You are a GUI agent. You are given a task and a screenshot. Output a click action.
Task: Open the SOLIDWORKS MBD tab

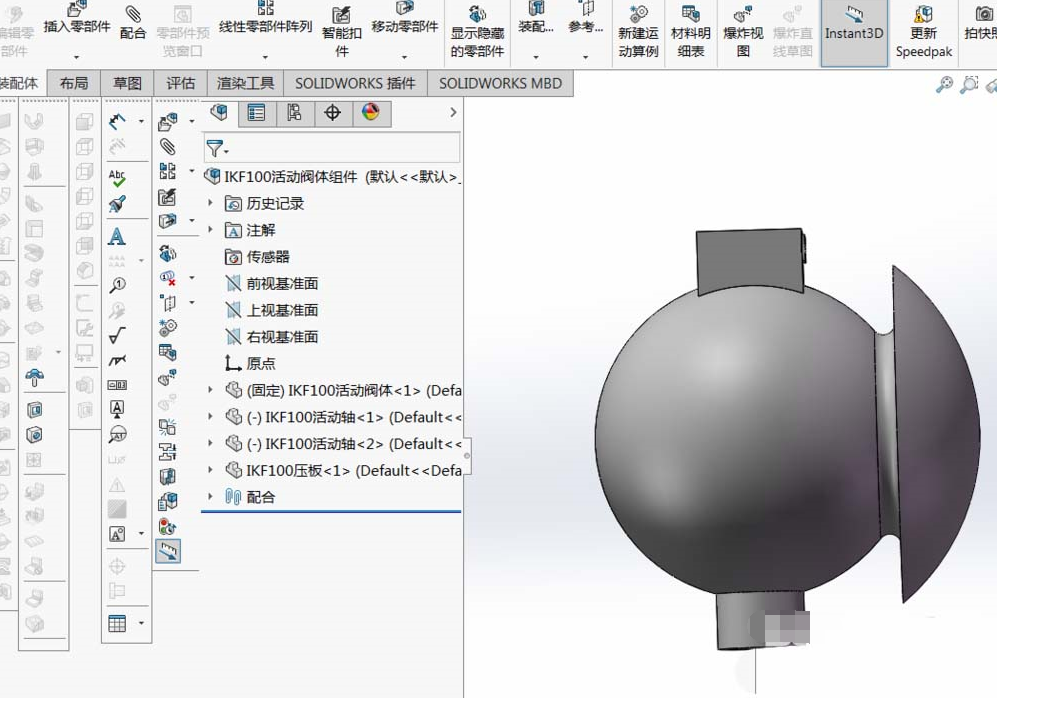tap(500, 83)
